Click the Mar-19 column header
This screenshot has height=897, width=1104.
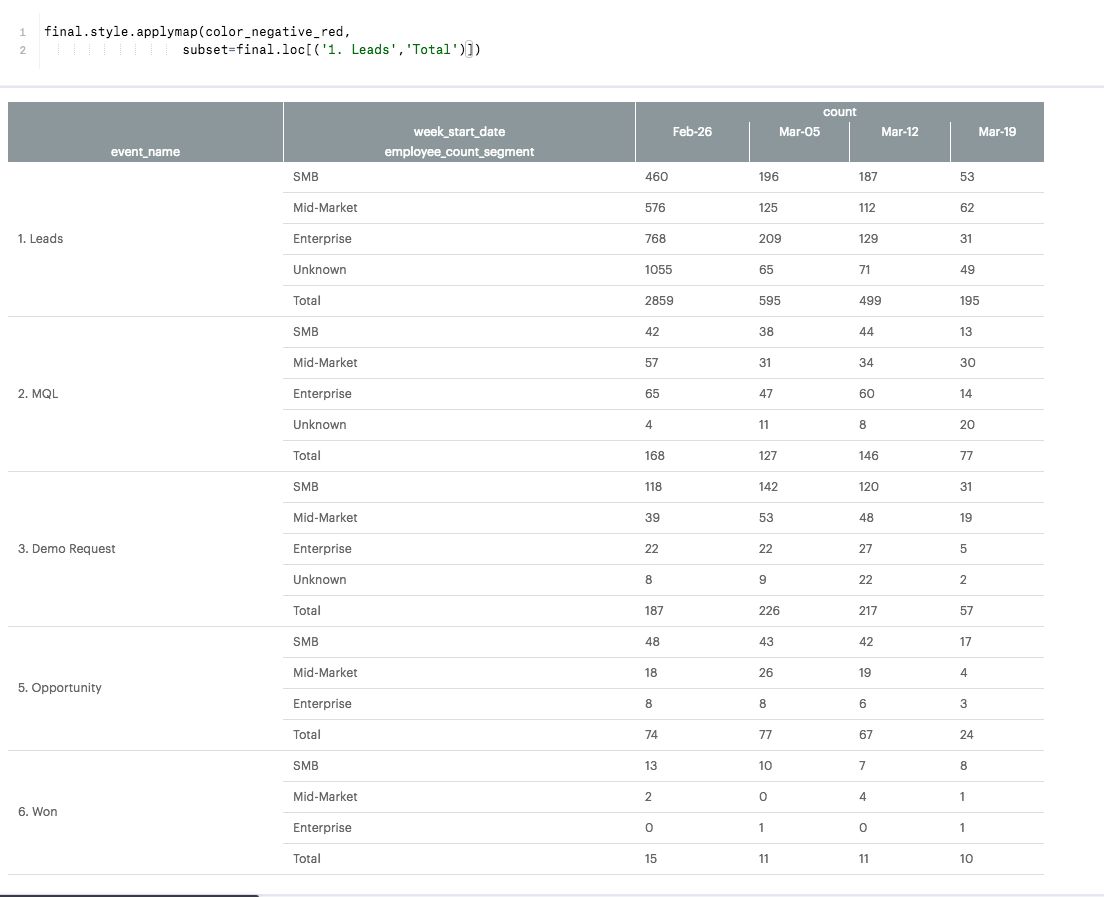coord(996,132)
